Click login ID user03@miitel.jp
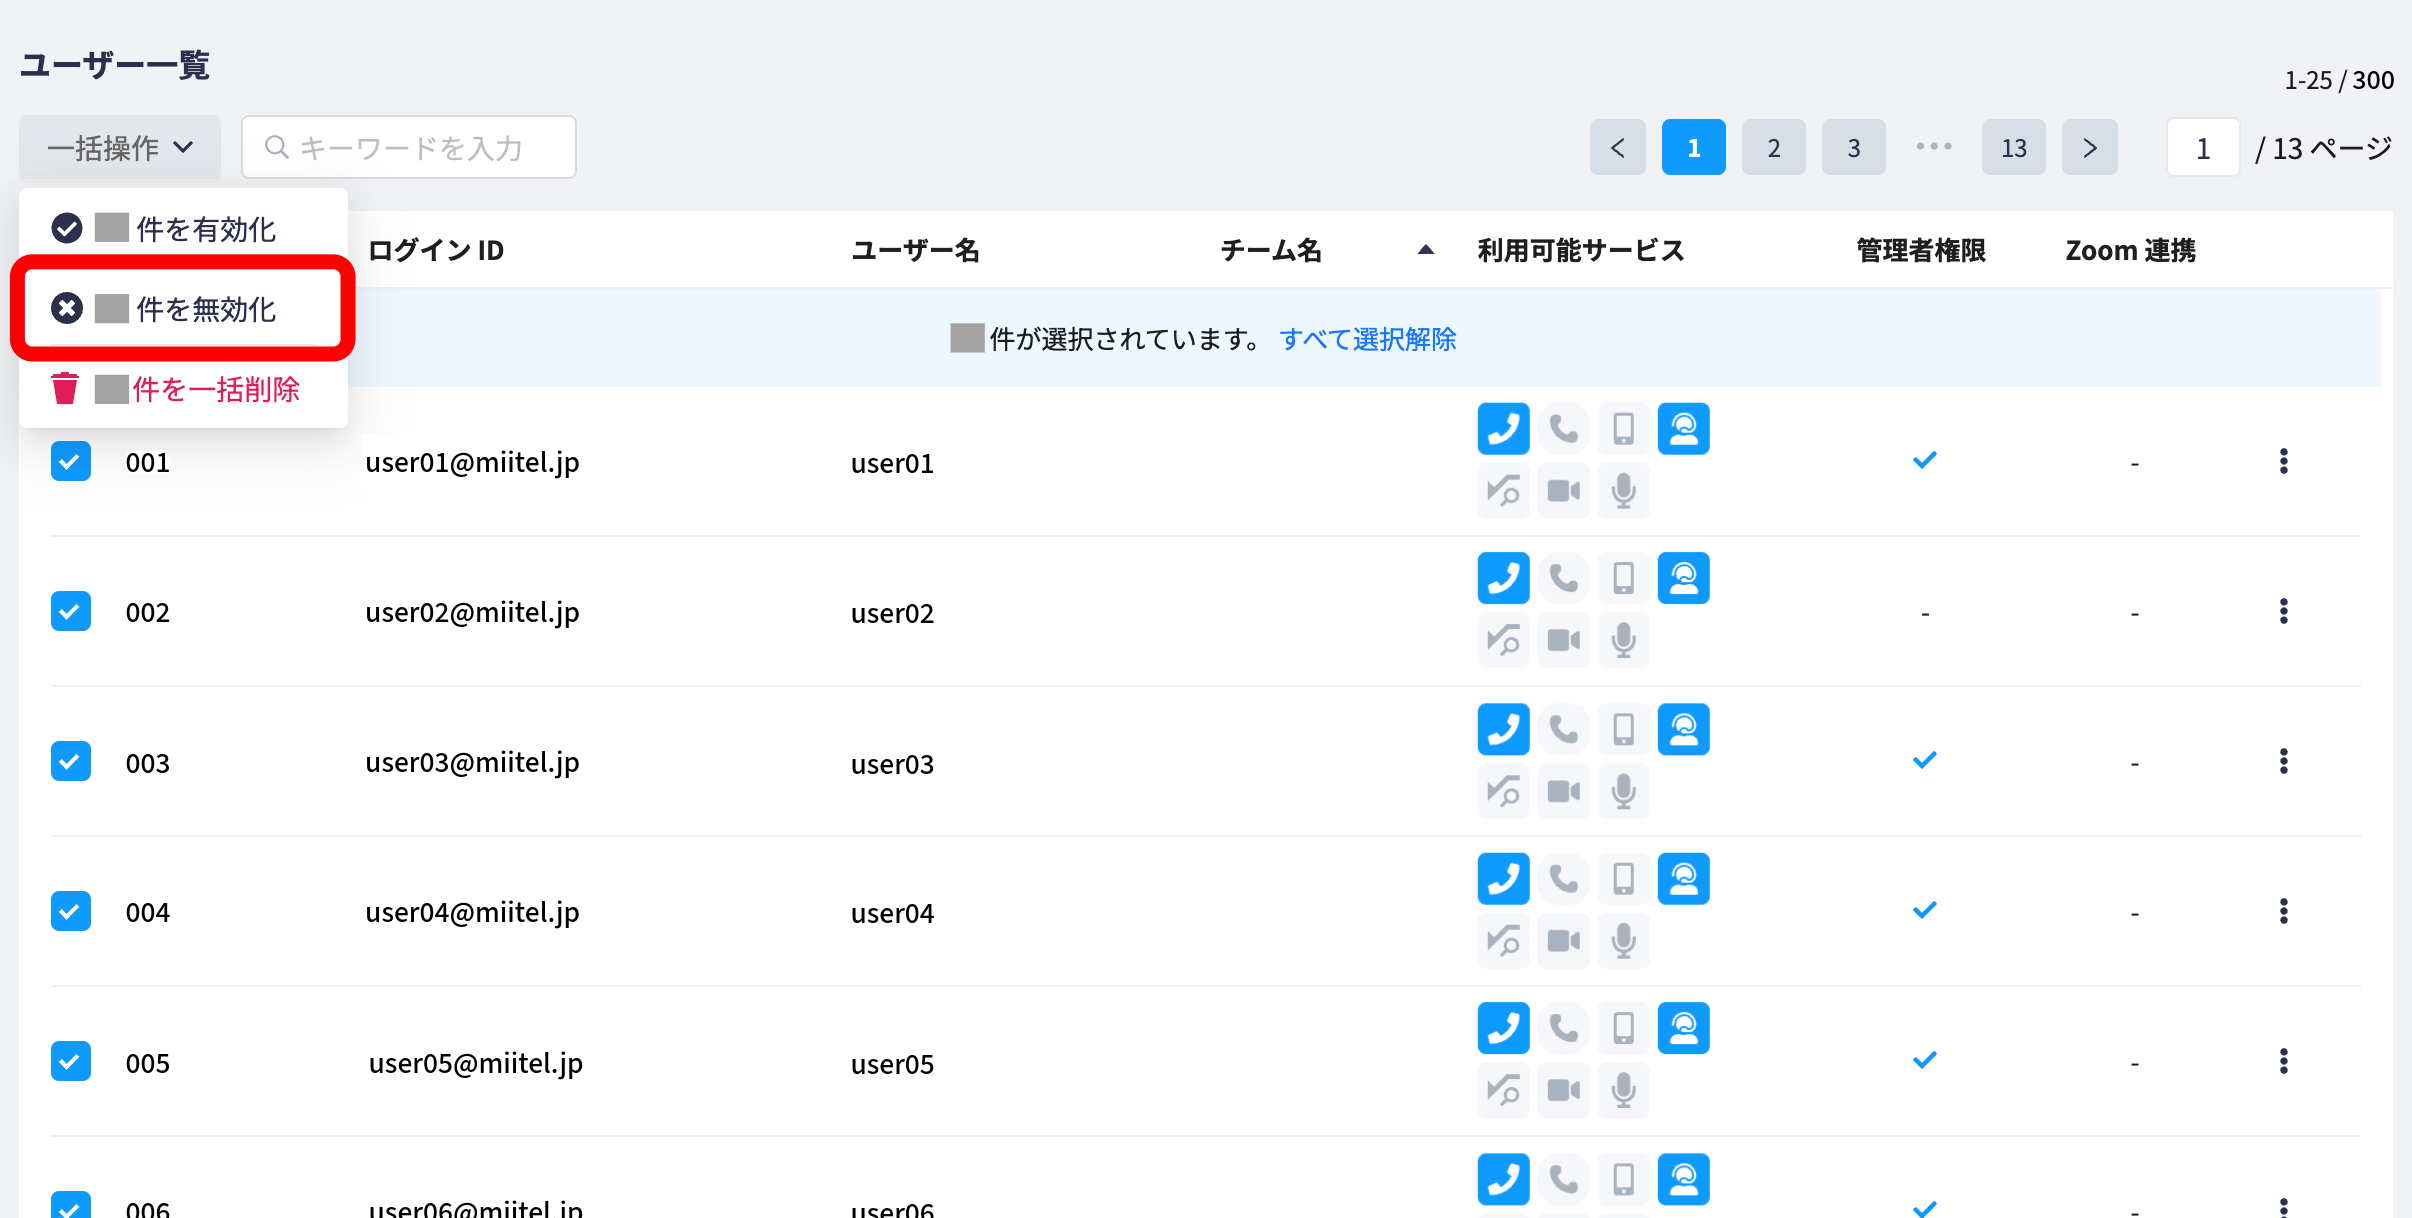Screen dimensions: 2412x1218 (x=472, y=762)
